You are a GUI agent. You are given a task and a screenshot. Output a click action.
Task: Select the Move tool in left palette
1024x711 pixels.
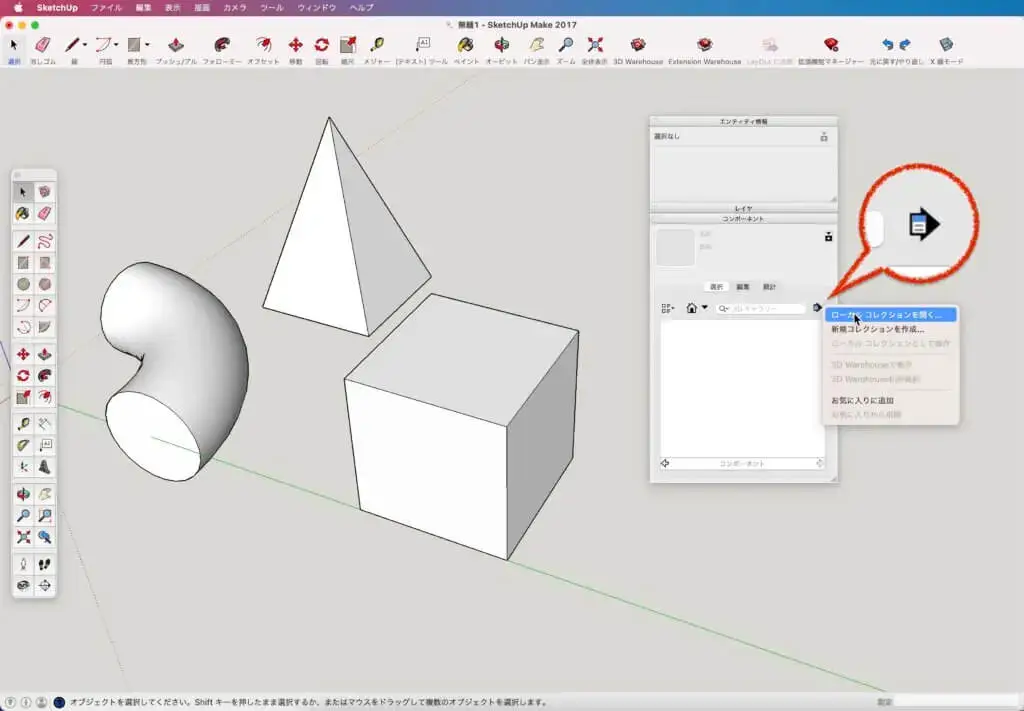coord(23,355)
